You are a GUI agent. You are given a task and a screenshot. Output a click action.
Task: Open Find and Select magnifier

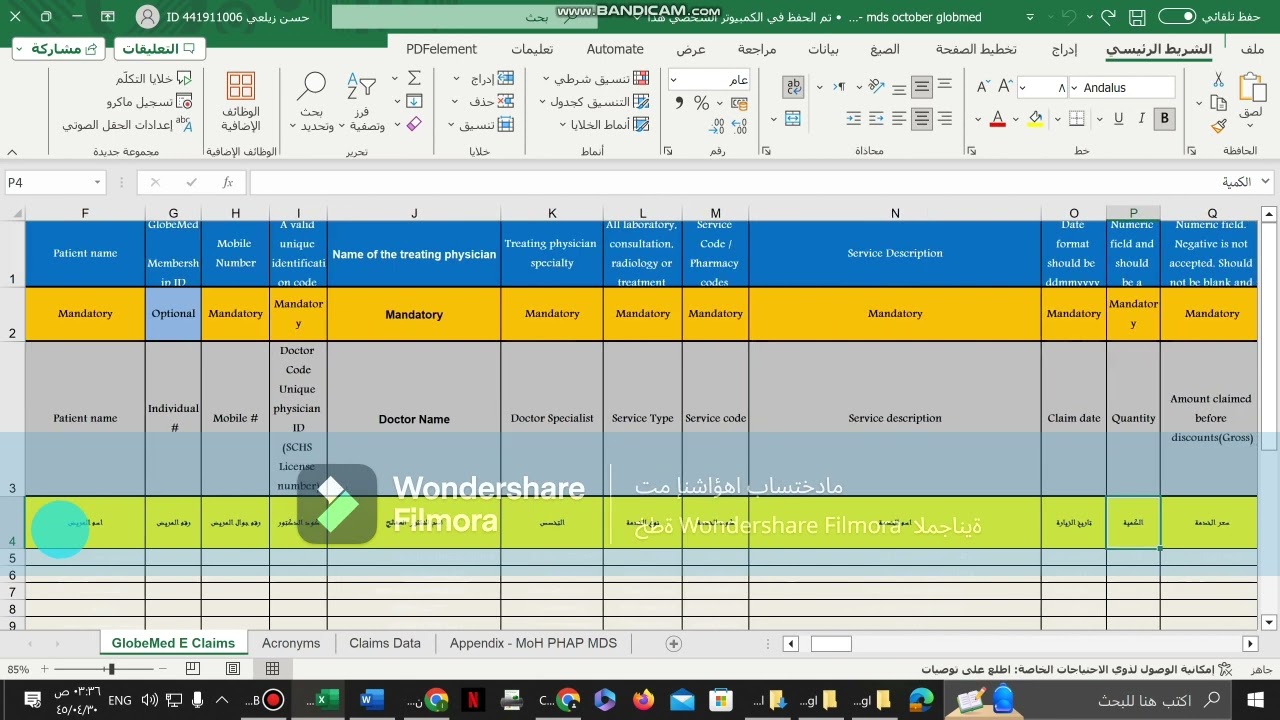313,102
